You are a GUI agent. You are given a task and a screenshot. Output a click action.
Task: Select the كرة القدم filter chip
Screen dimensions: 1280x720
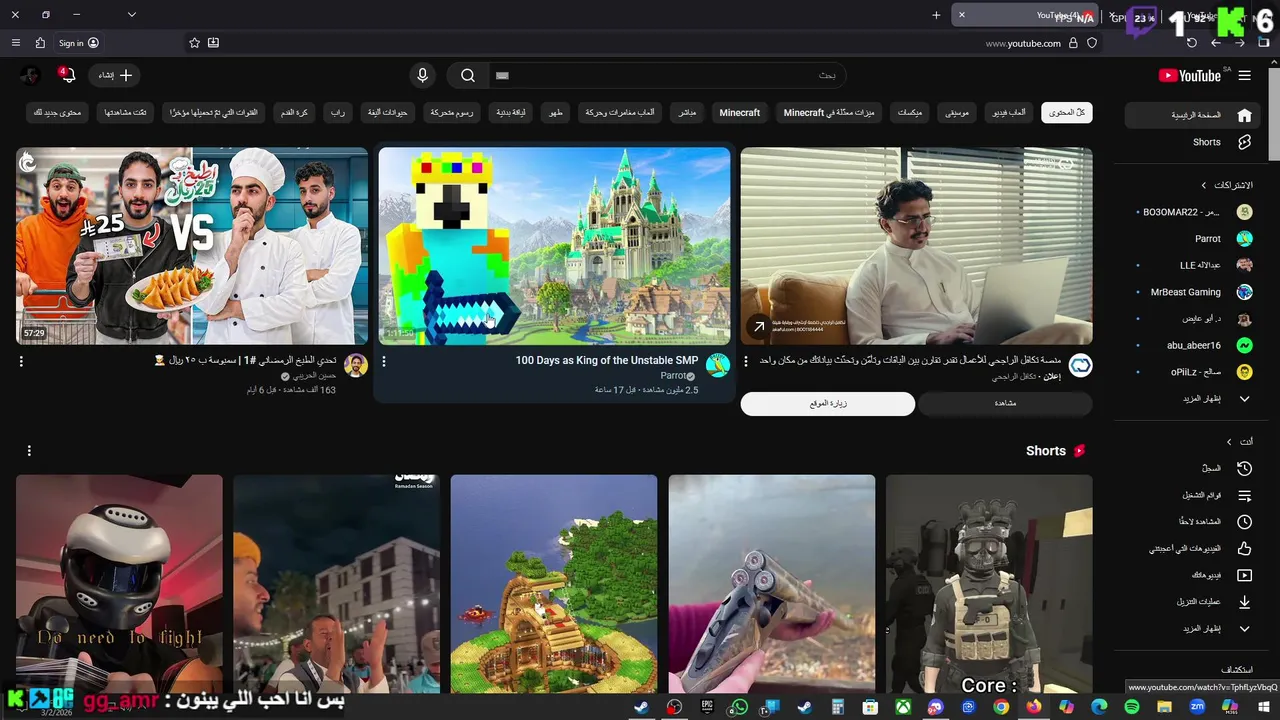coord(295,113)
